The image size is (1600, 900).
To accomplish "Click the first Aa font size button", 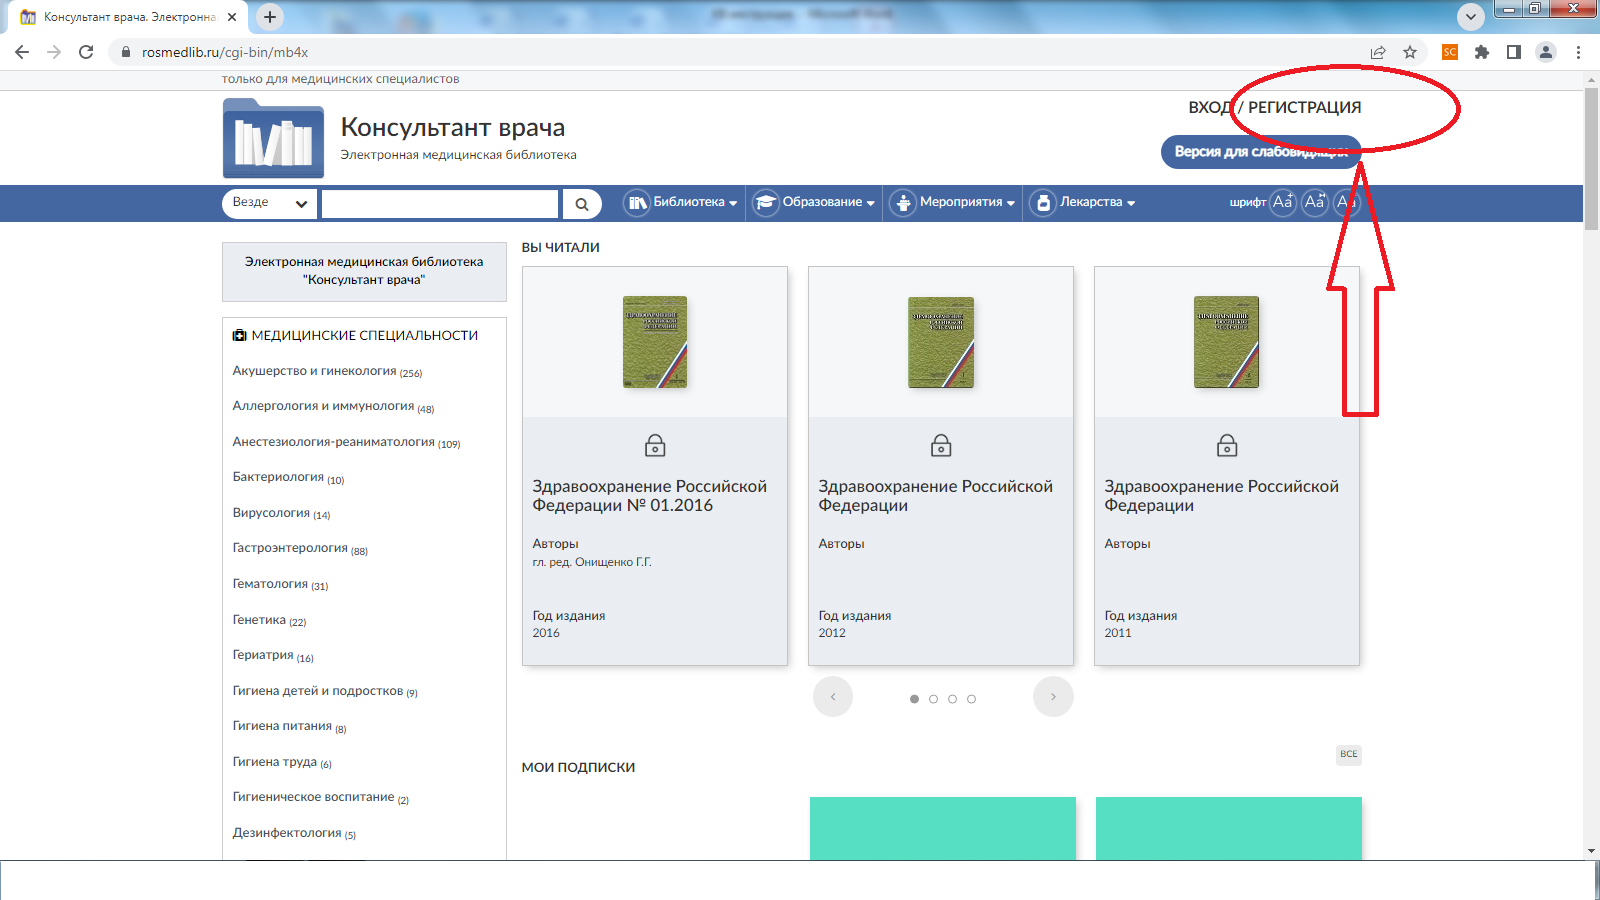I will (x=1283, y=202).
